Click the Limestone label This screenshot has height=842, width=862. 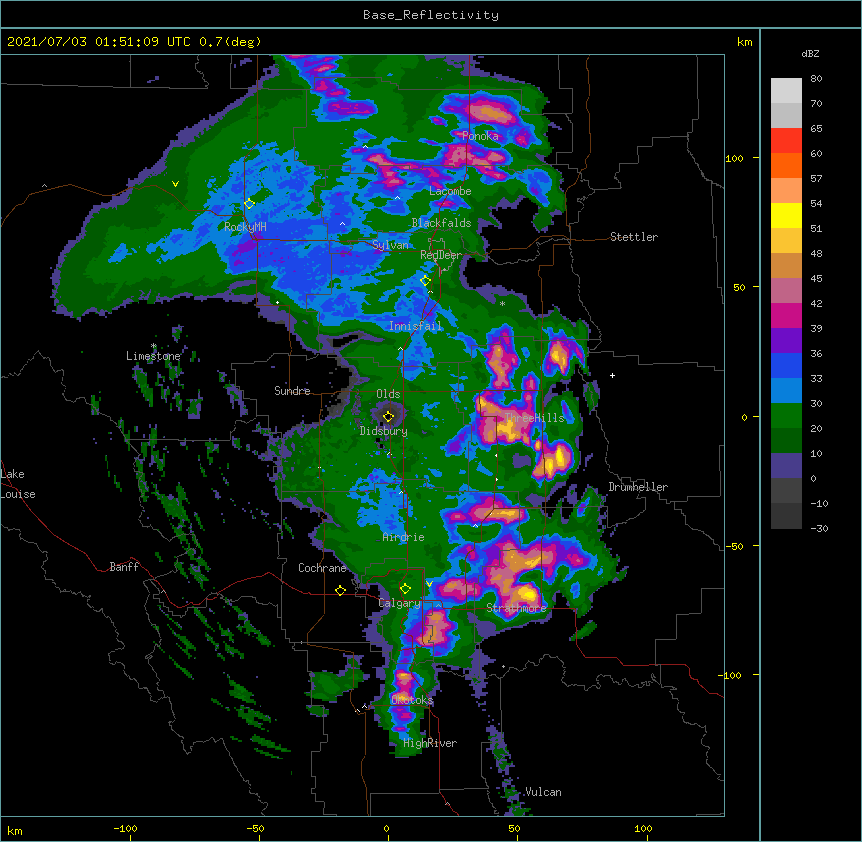click(153, 356)
